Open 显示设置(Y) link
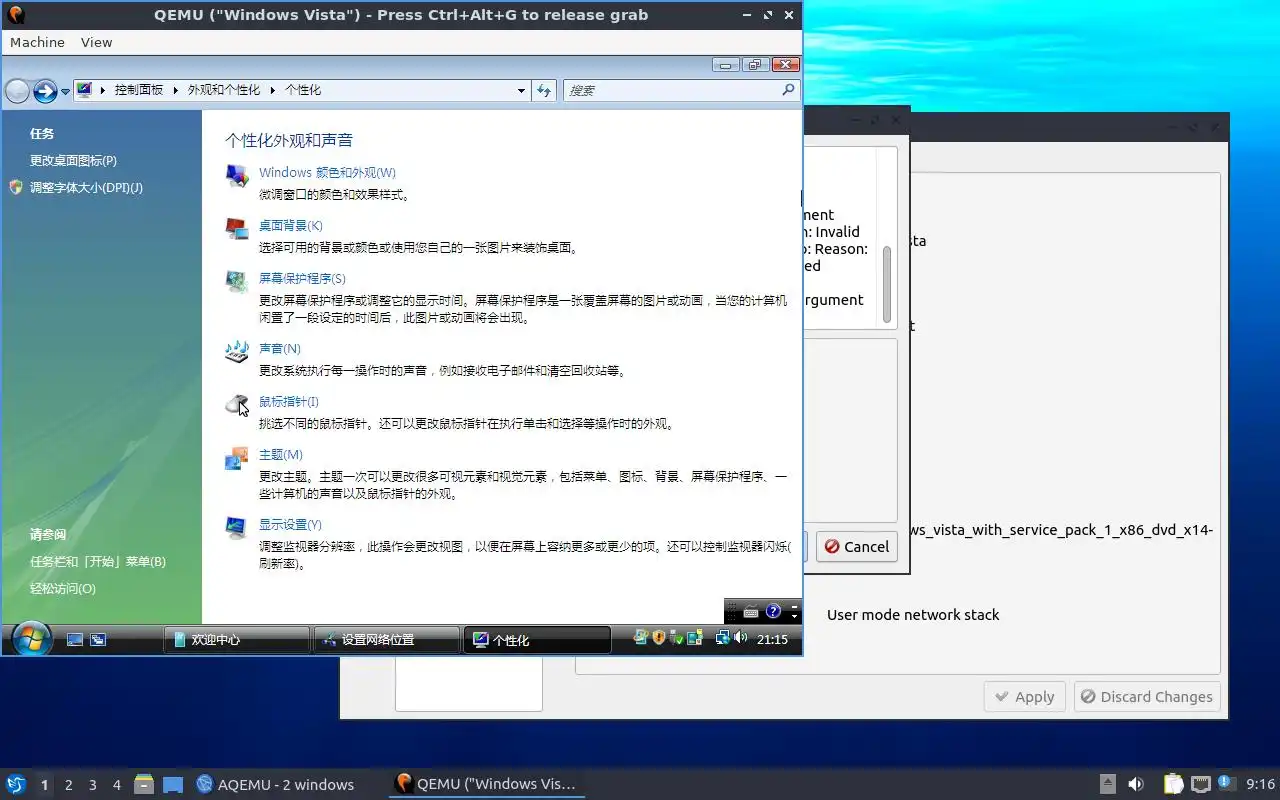Screen dimensions: 1280x800 tap(290, 525)
